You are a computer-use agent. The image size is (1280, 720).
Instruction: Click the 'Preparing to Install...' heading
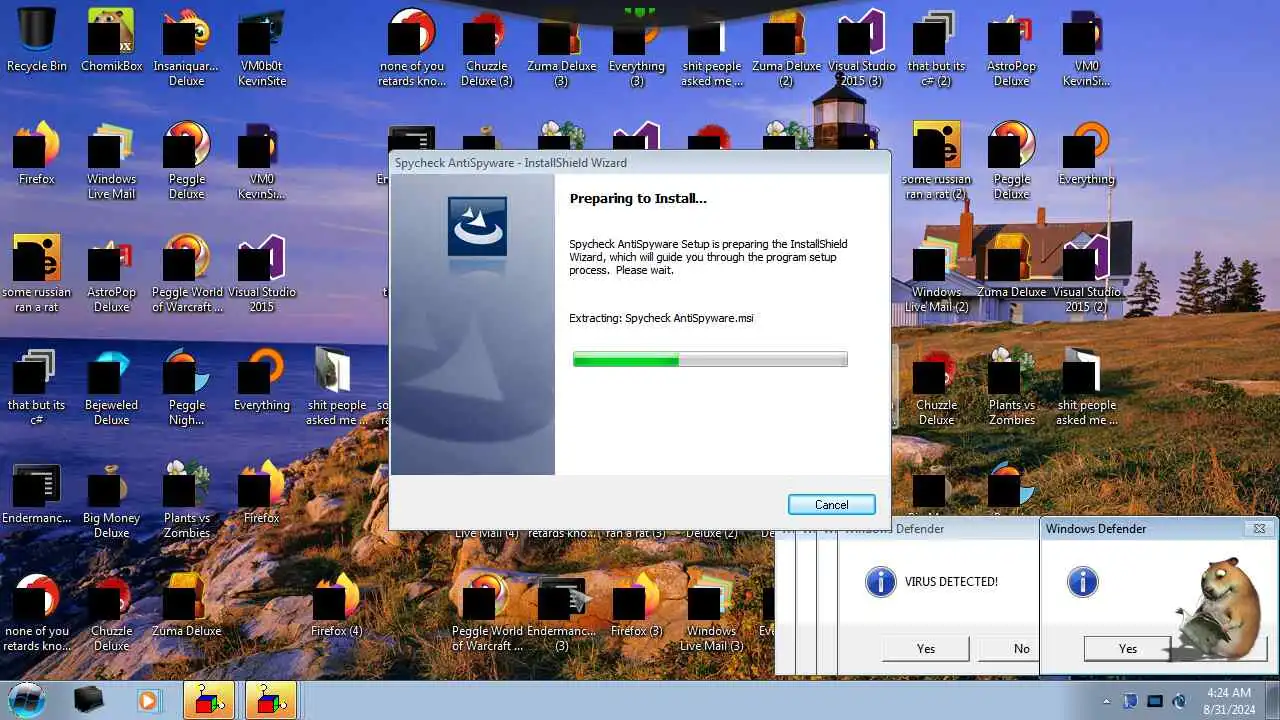pos(638,198)
